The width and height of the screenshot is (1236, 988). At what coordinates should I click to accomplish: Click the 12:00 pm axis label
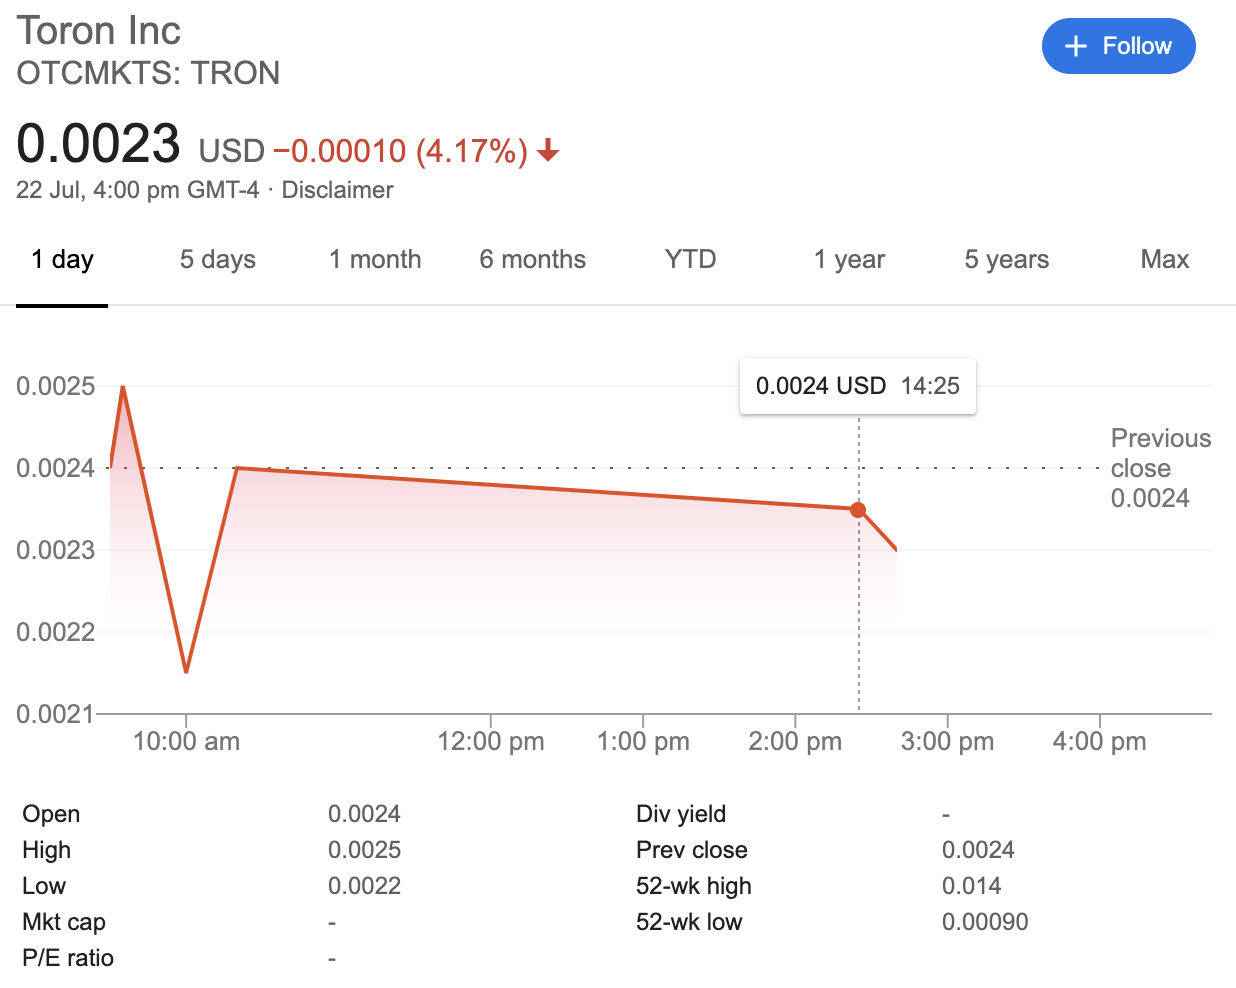point(491,742)
